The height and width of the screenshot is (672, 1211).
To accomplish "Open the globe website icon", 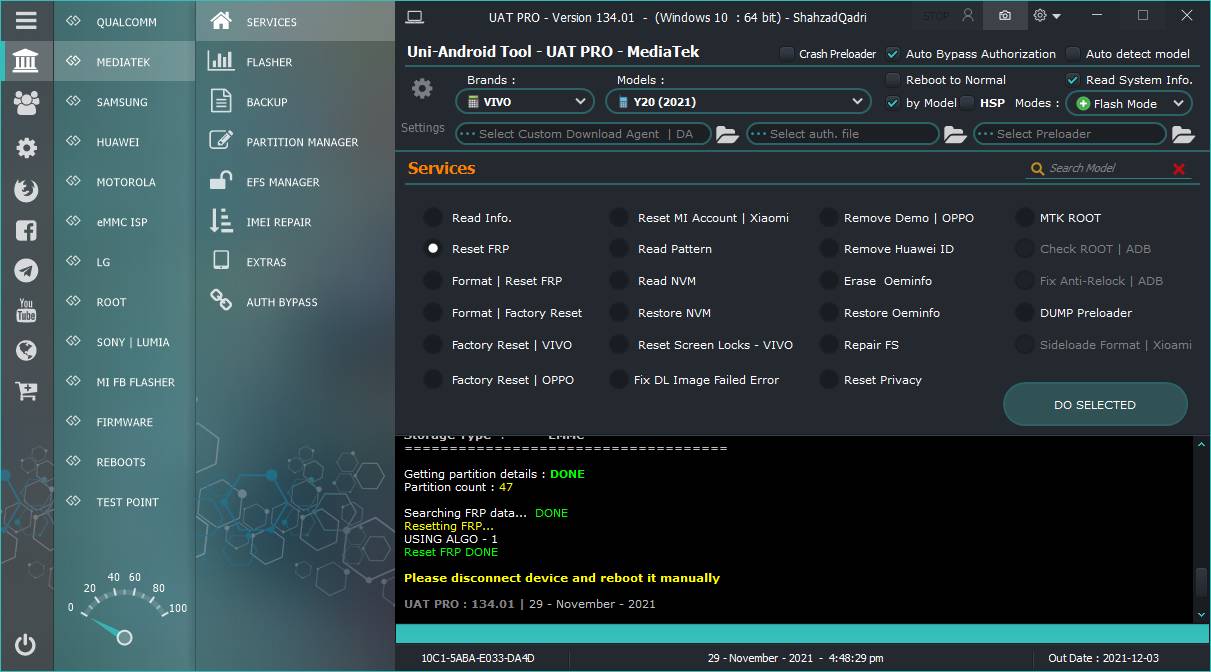I will pos(27,350).
